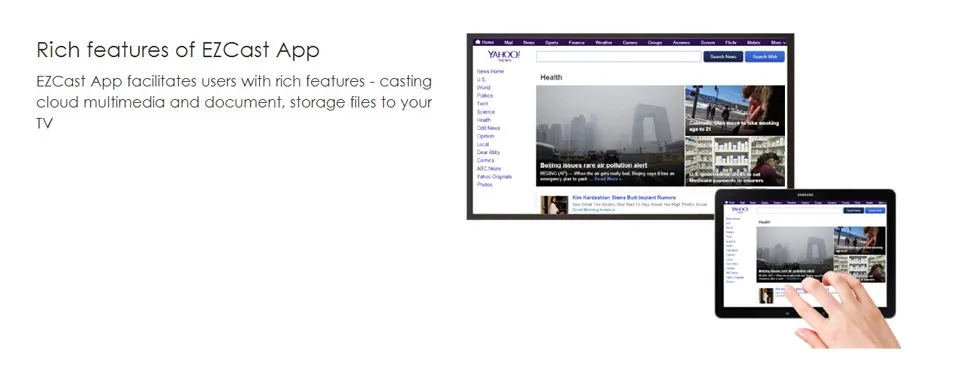Open the Colorado smoking age story on TV

[x=735, y=110]
